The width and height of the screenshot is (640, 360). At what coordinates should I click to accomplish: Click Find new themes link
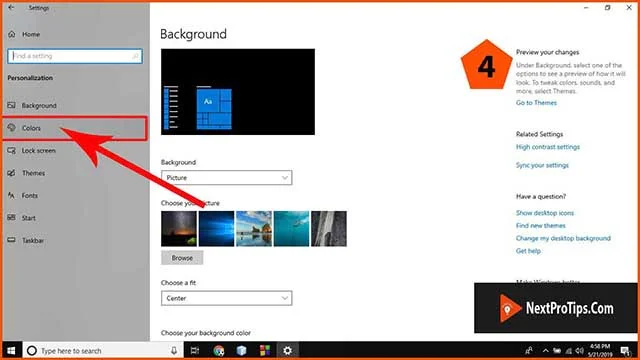coord(541,226)
